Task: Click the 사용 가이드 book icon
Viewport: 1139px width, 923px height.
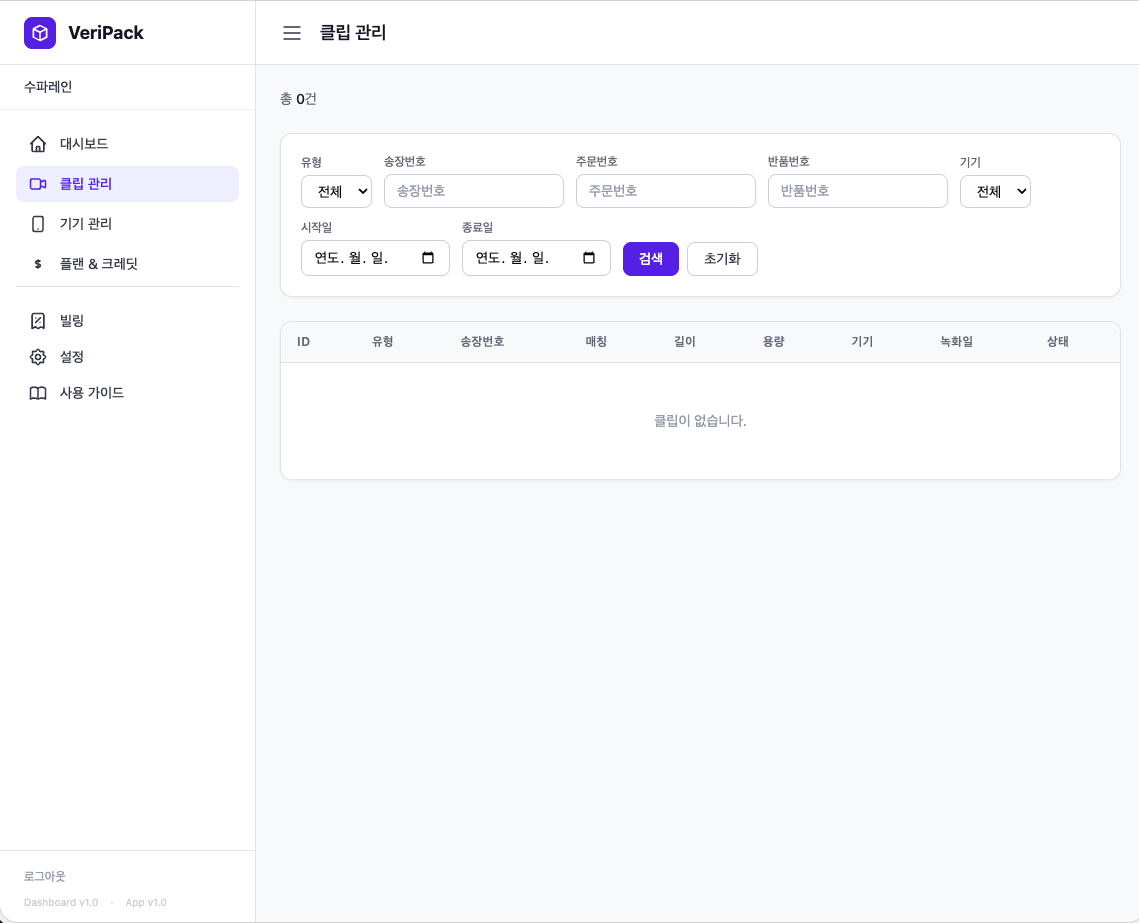Action: (38, 393)
